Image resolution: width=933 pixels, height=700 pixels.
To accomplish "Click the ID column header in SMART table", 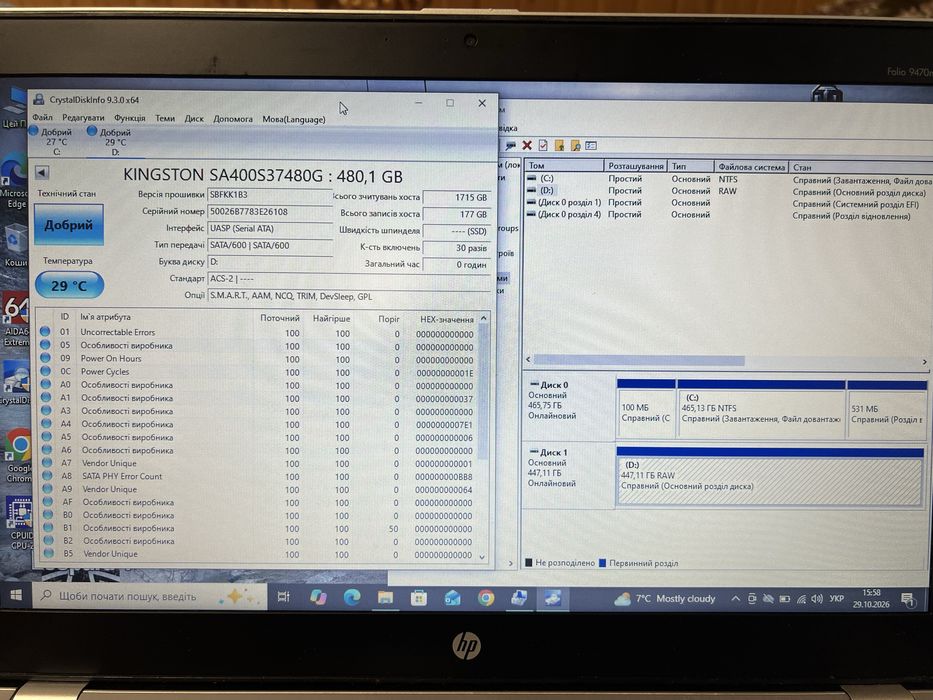I will pos(64,317).
